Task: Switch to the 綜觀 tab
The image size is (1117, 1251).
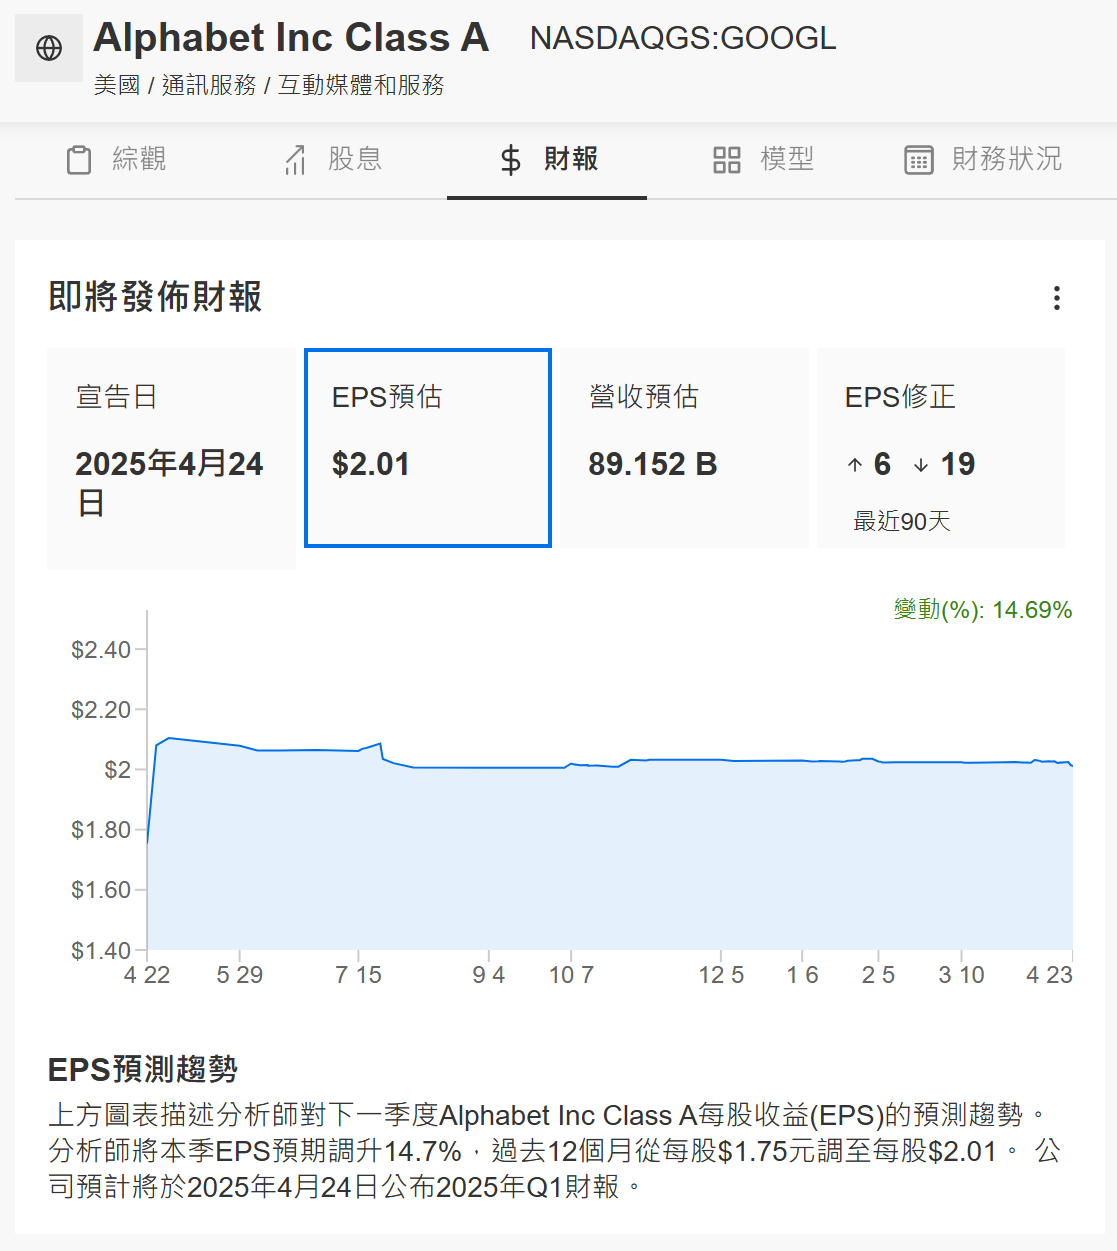Action: tap(115, 160)
